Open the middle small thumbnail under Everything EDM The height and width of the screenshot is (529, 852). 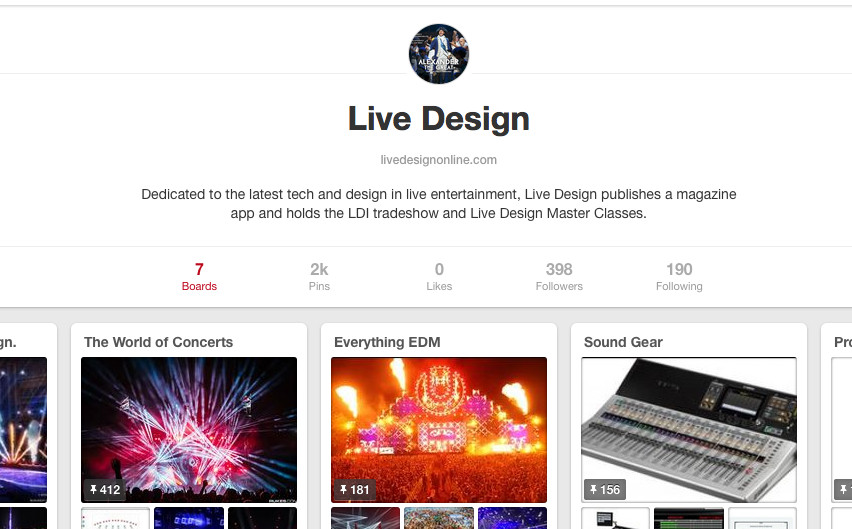pyautogui.click(x=439, y=518)
